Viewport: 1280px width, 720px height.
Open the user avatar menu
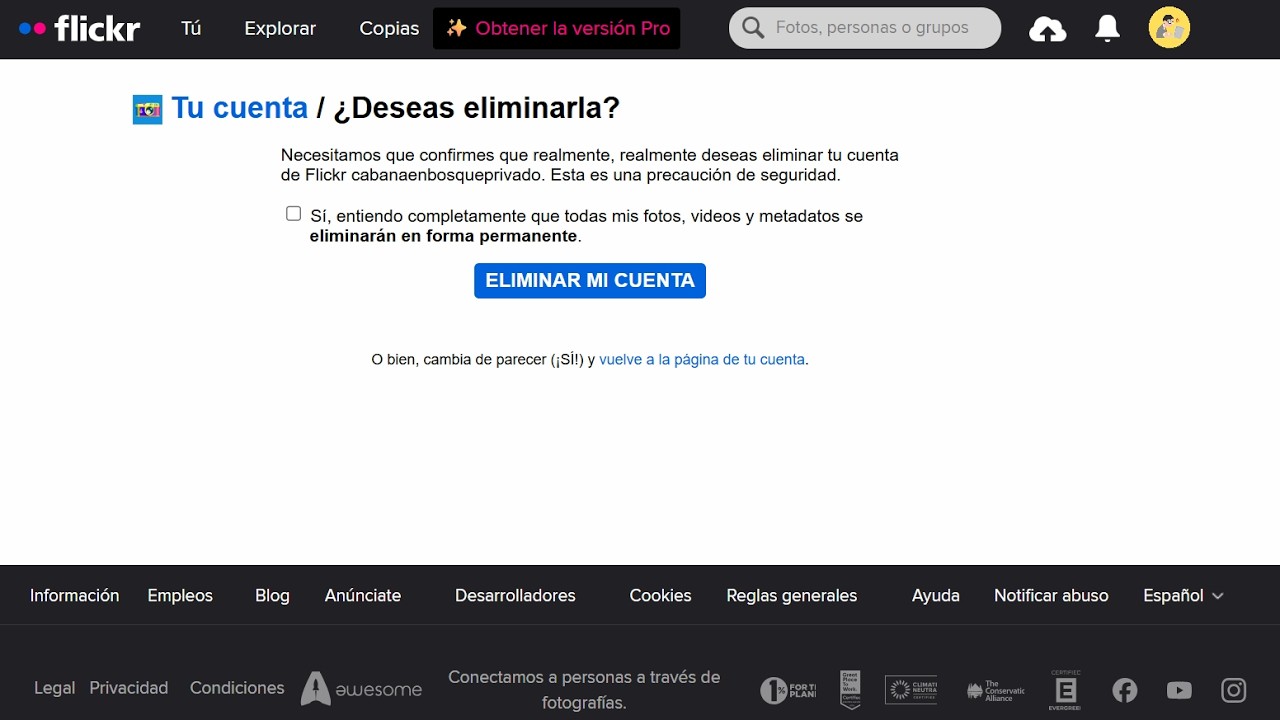point(1169,28)
